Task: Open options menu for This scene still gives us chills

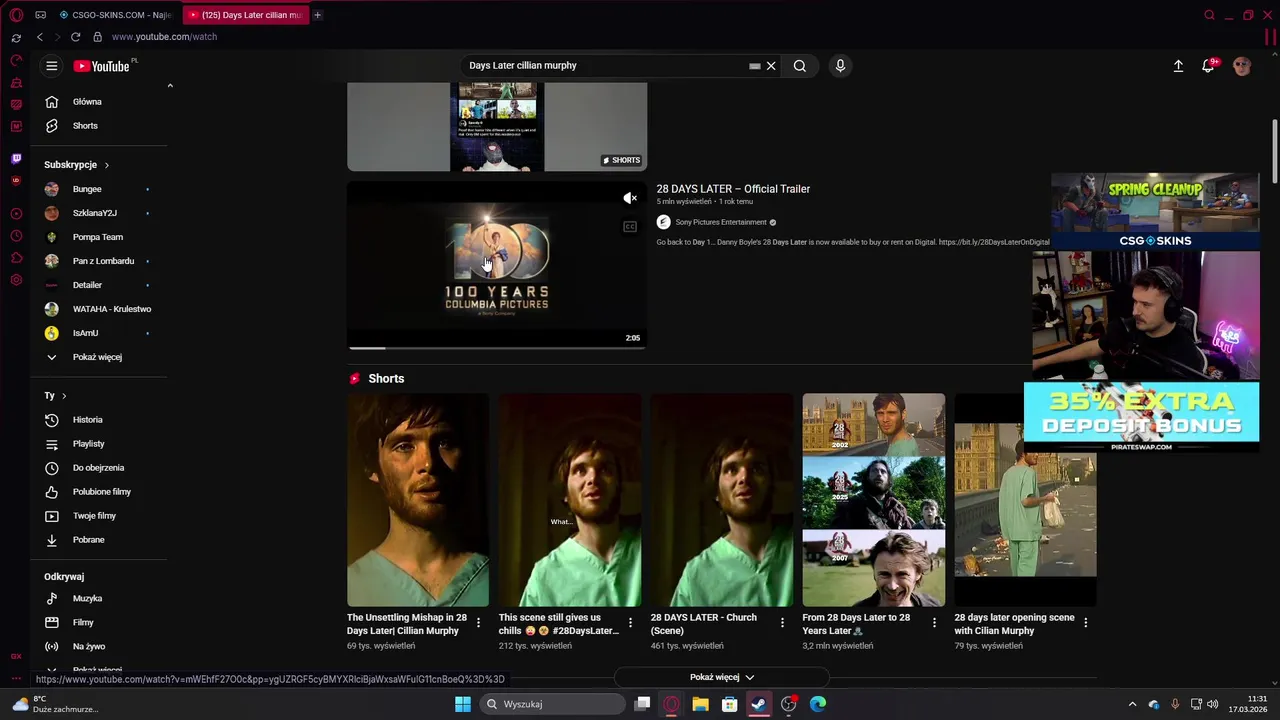Action: [x=630, y=623]
